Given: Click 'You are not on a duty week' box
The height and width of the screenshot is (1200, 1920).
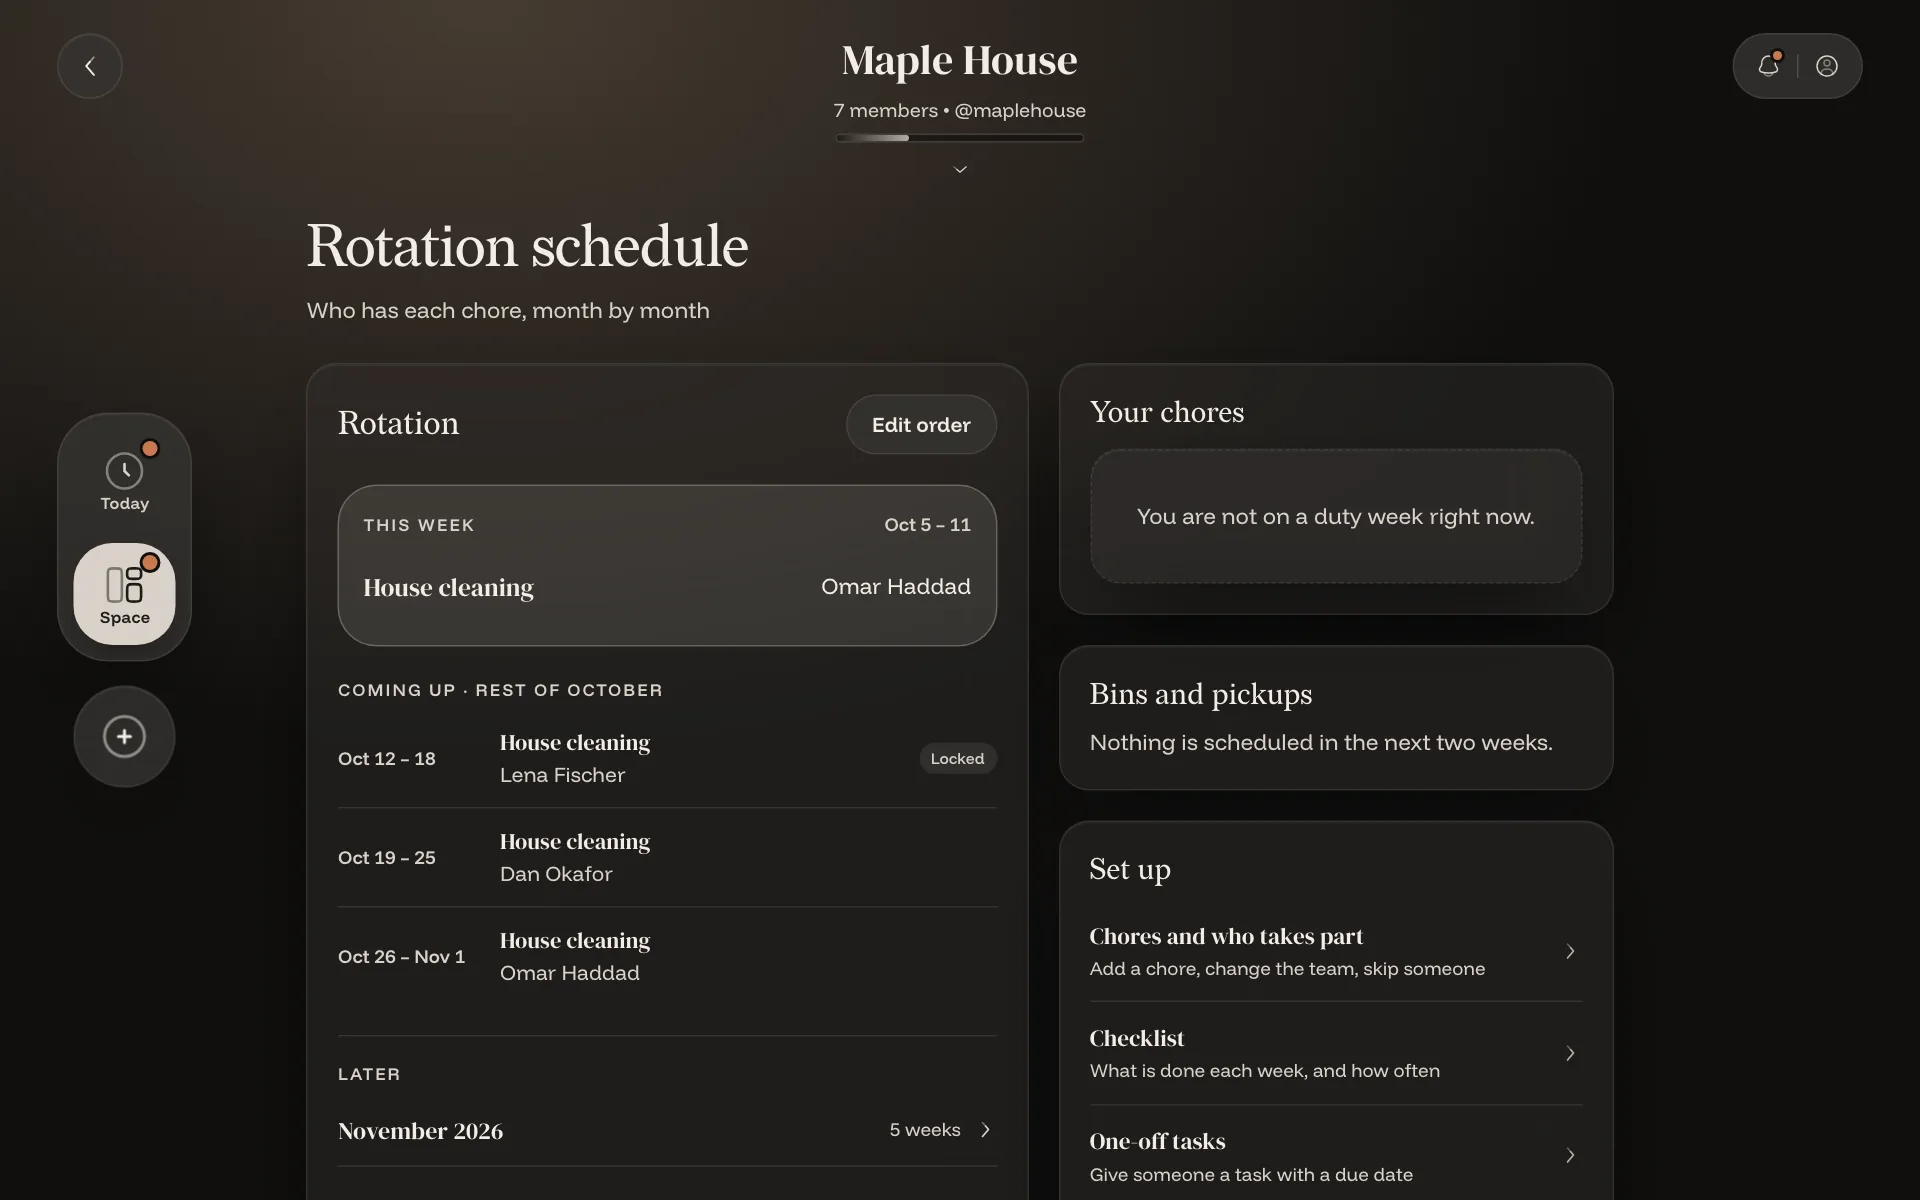Looking at the screenshot, I should point(1336,517).
